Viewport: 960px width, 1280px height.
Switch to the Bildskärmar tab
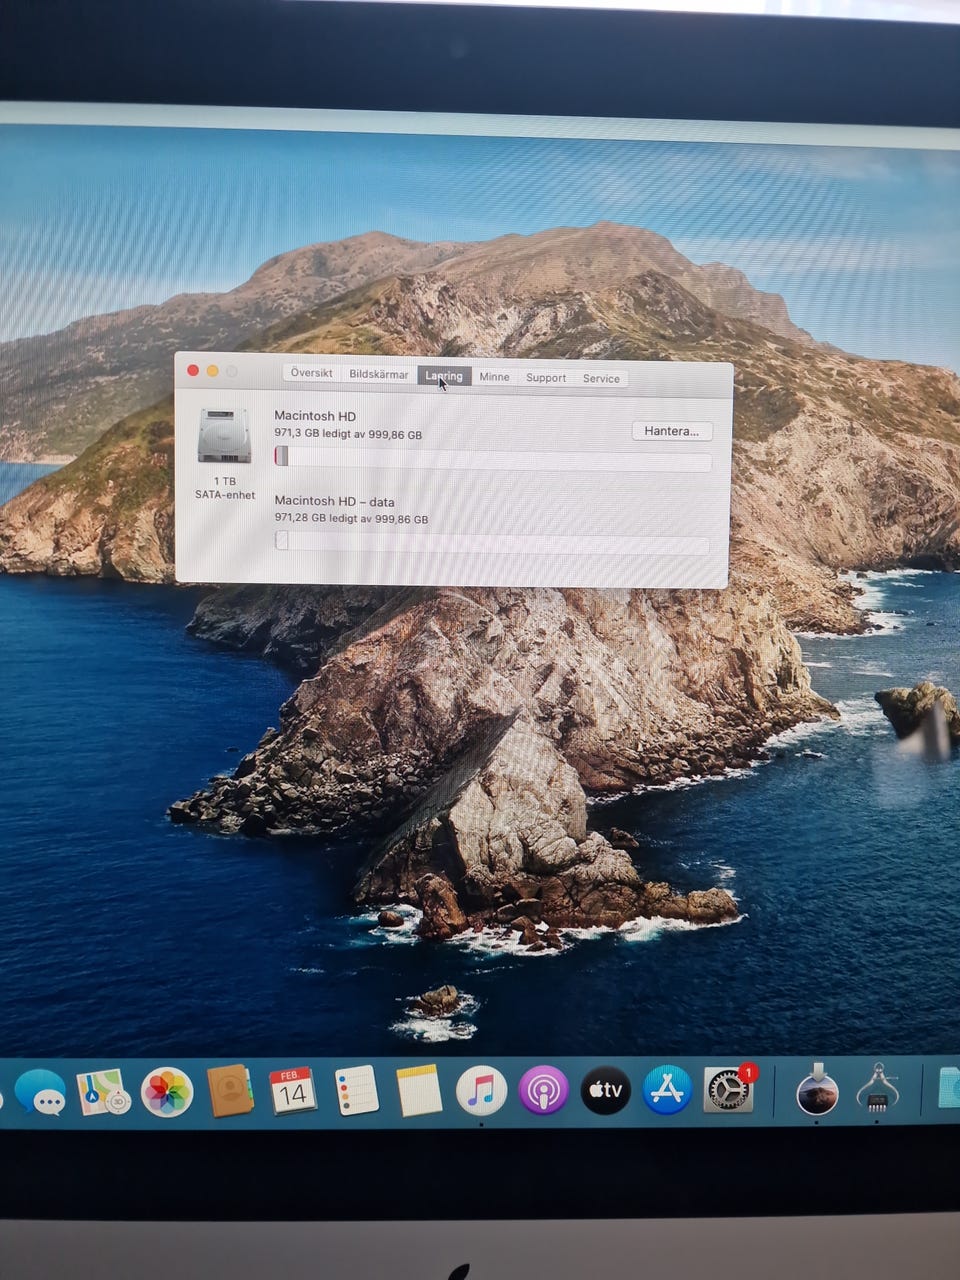click(x=378, y=374)
